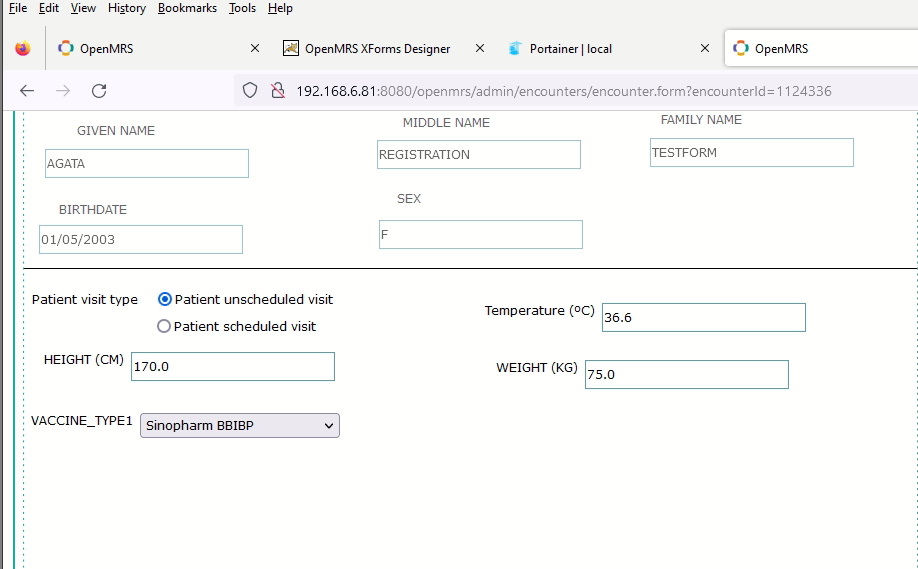Open the Edit menu
The image size is (918, 569).
[49, 8]
